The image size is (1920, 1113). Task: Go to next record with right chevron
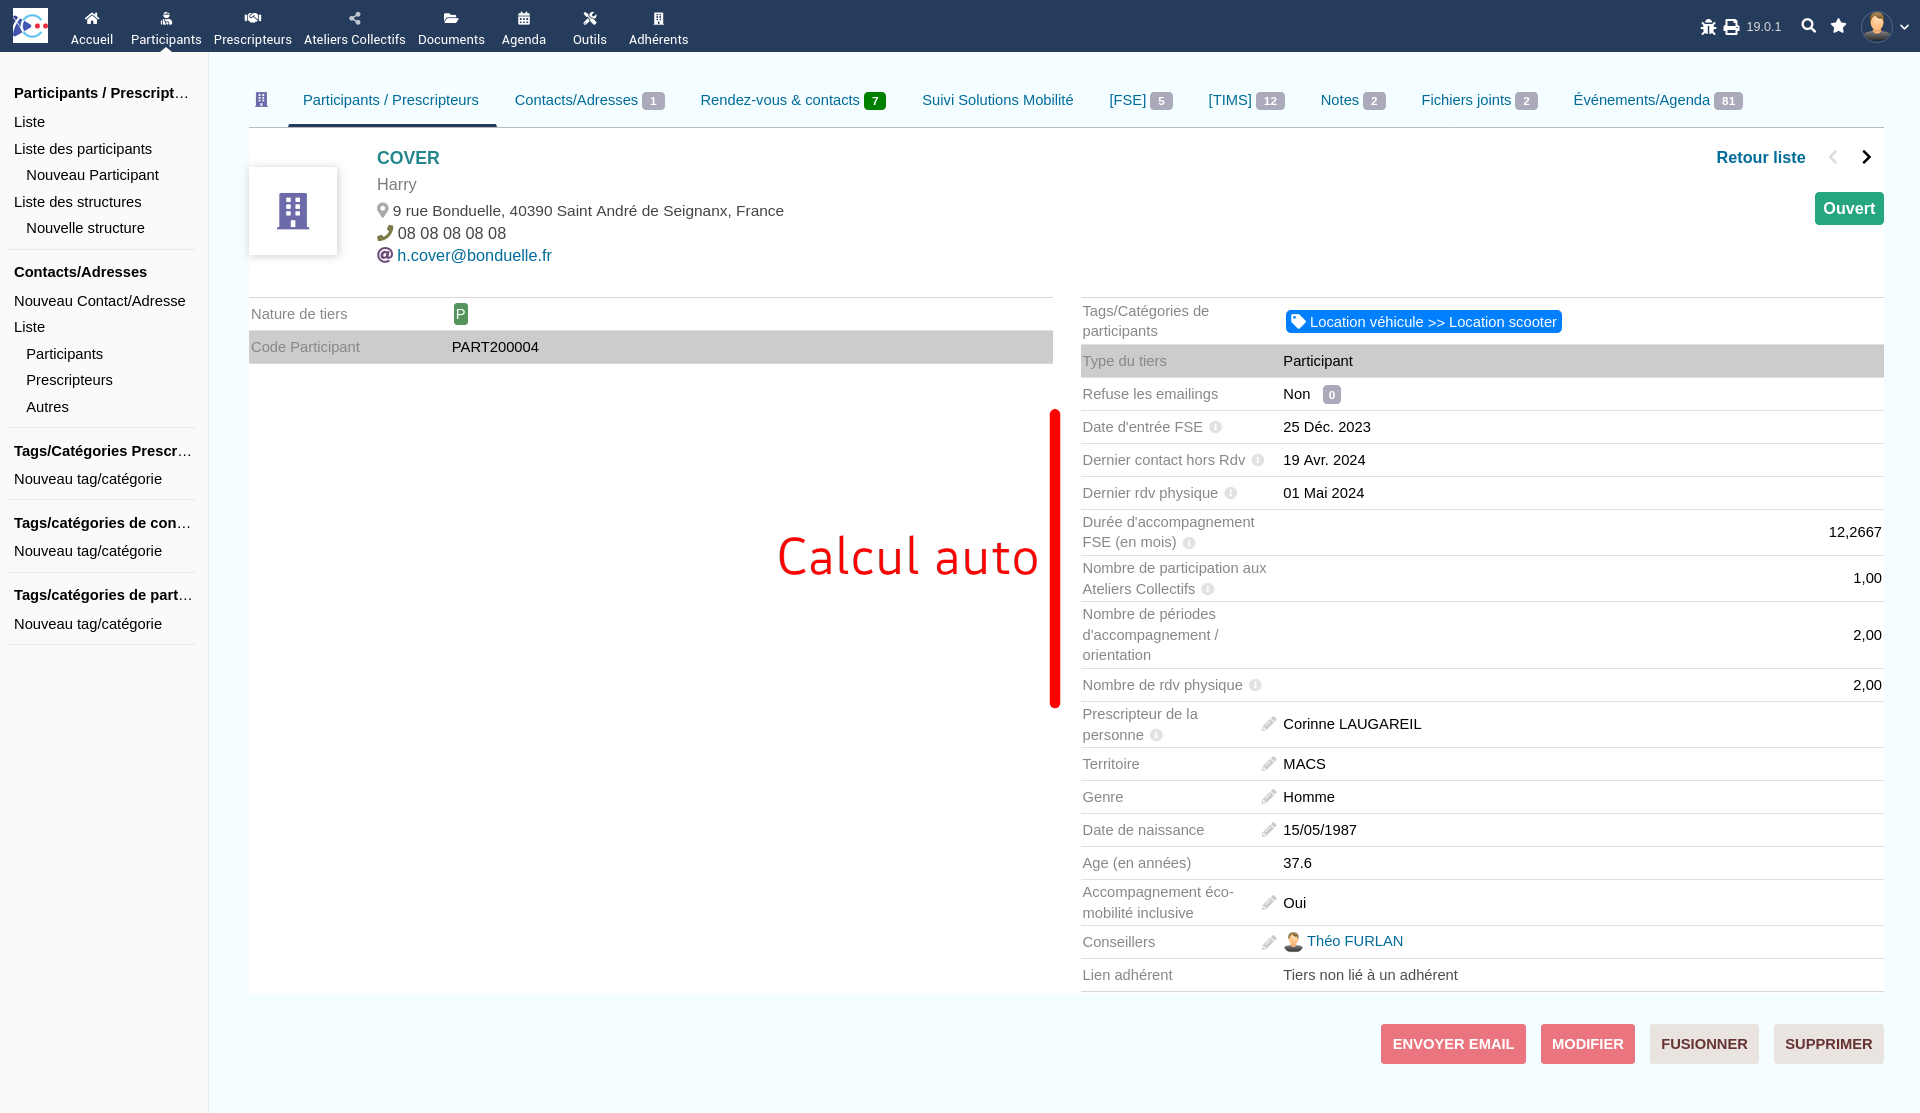pos(1866,157)
